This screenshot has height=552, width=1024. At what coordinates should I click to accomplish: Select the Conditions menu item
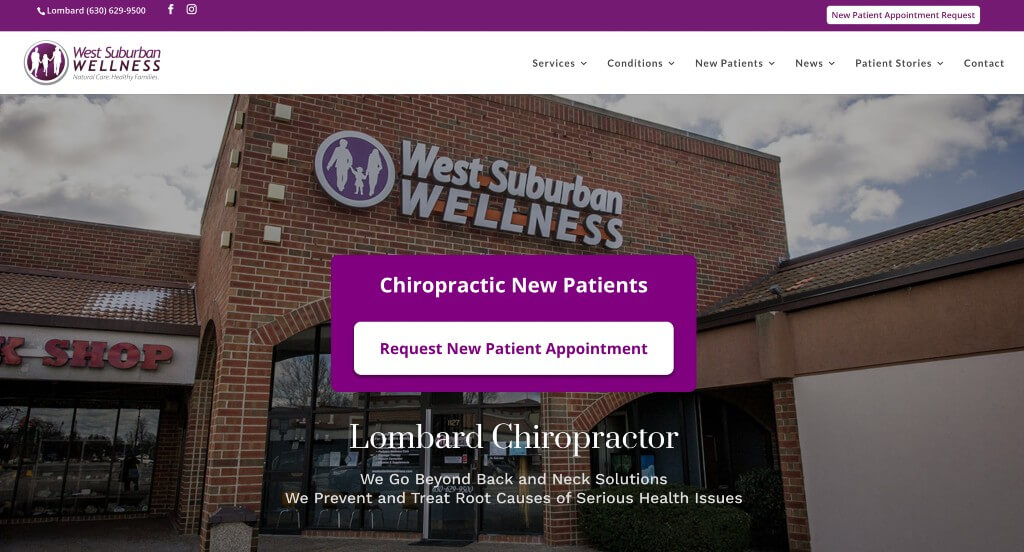(x=635, y=63)
